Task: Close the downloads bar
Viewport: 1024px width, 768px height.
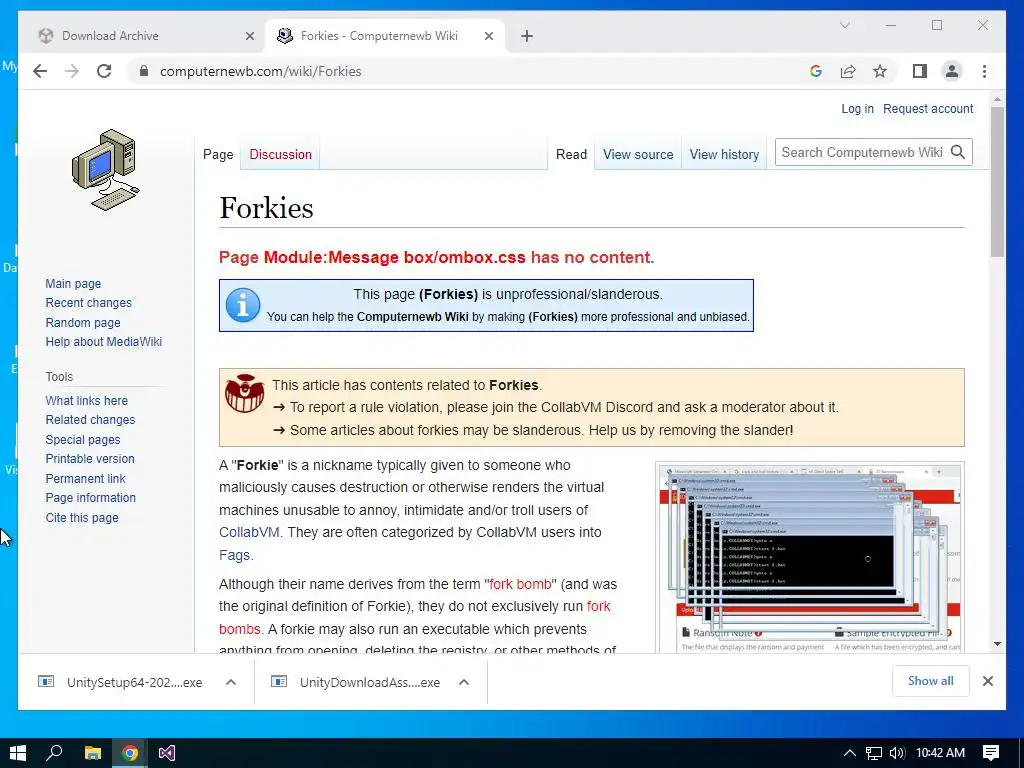Action: [x=987, y=681]
